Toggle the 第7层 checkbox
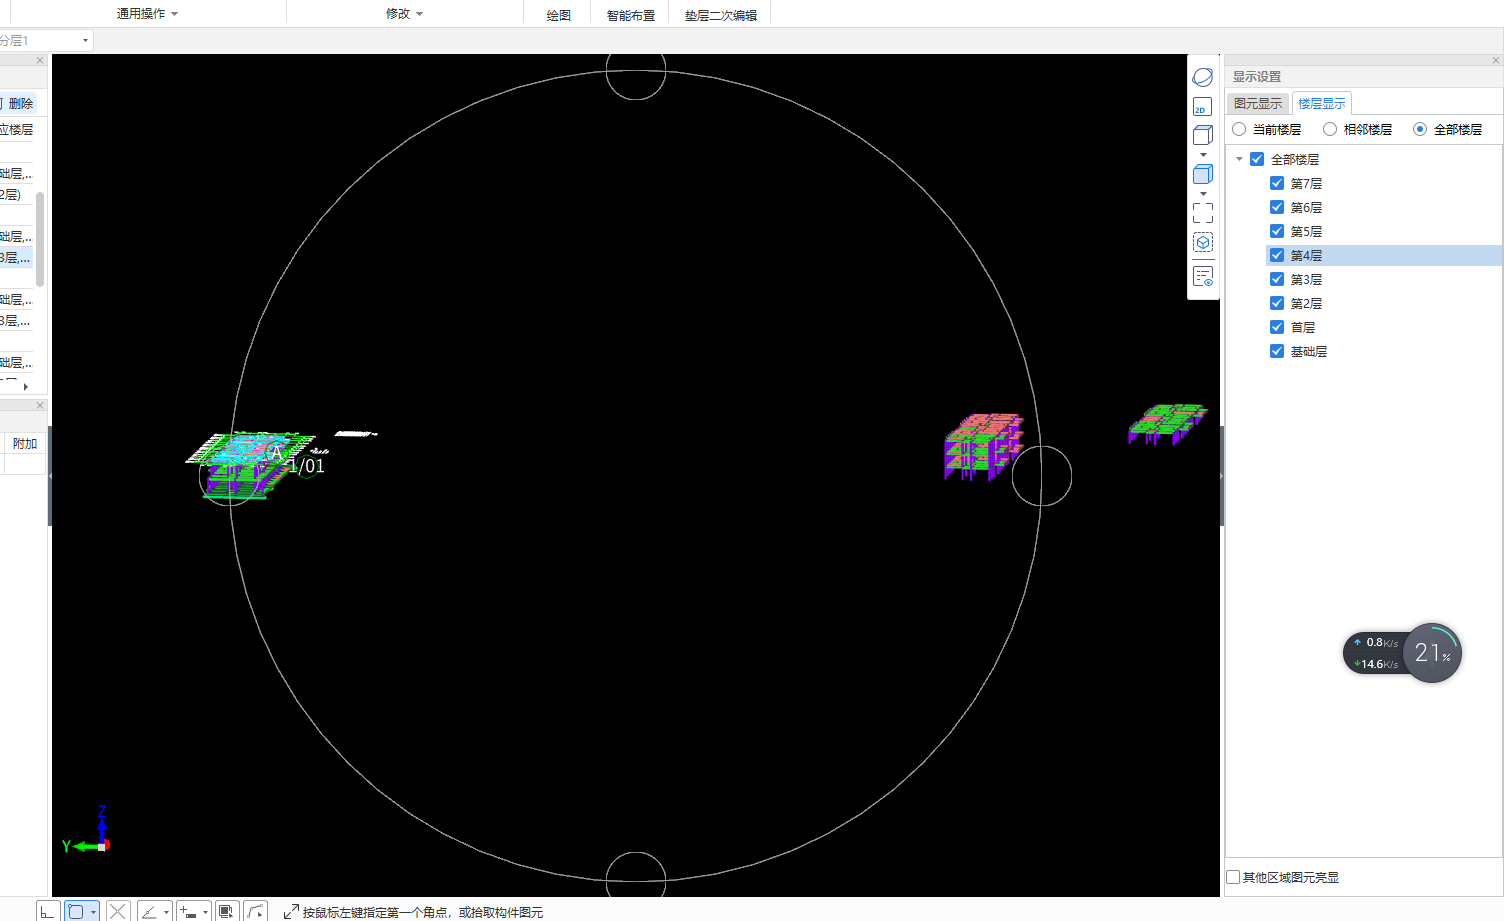 coord(1277,183)
